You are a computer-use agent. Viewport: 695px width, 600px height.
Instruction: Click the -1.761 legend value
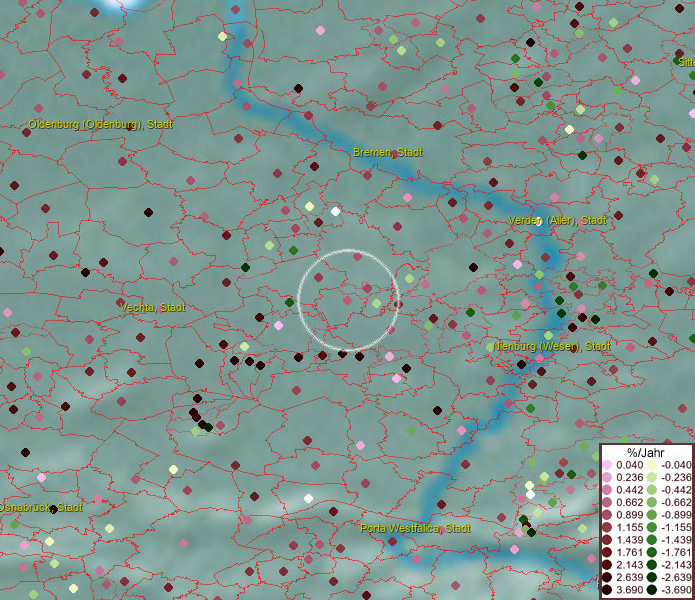pyautogui.click(x=676, y=552)
